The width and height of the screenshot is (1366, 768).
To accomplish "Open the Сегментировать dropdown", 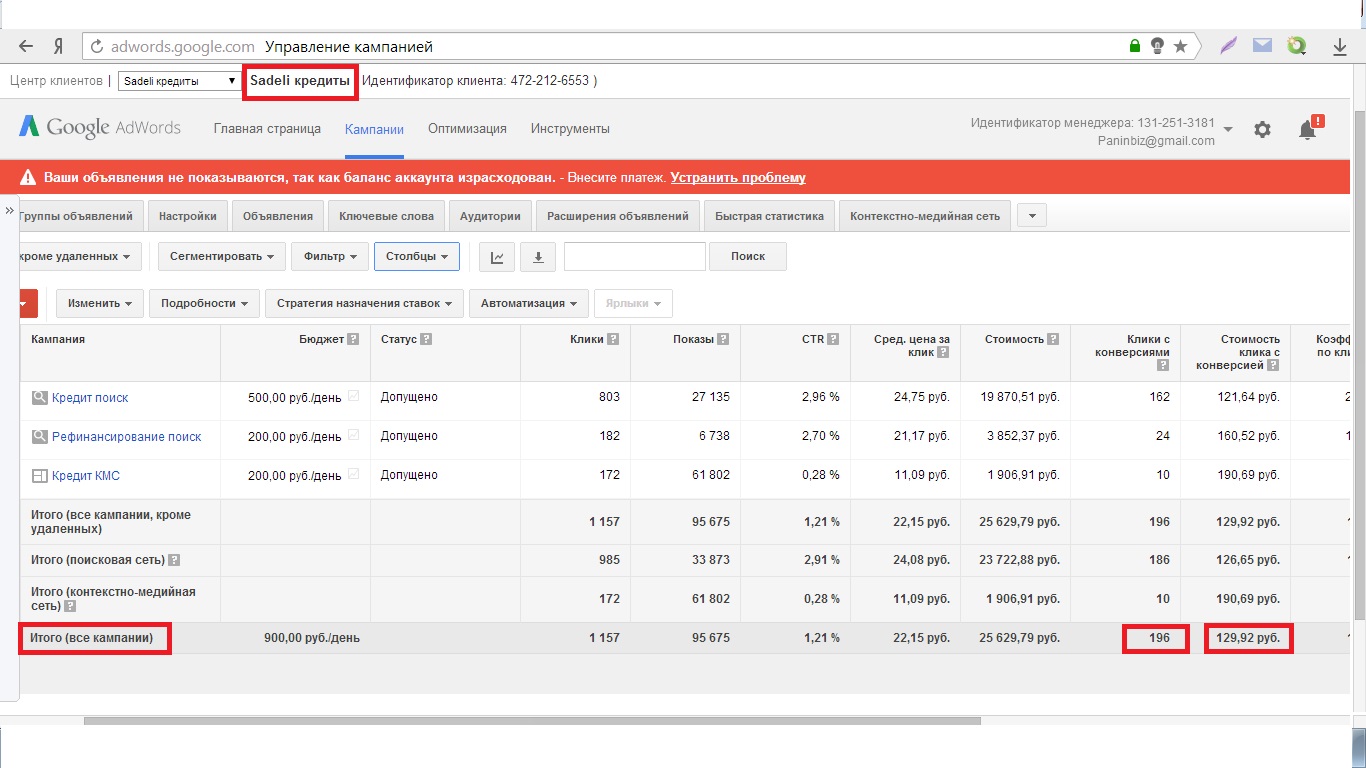I will click(222, 256).
